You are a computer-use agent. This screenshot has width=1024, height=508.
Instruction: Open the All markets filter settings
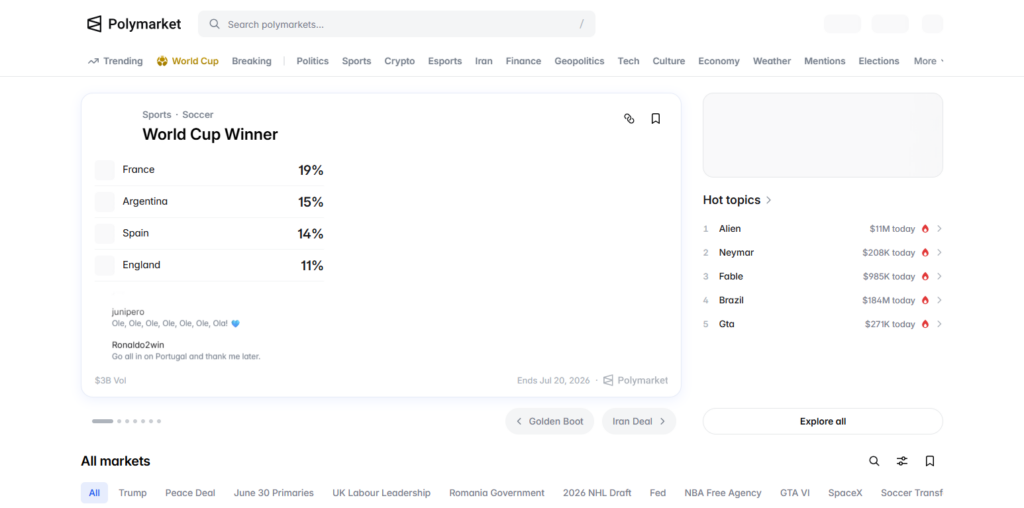902,461
